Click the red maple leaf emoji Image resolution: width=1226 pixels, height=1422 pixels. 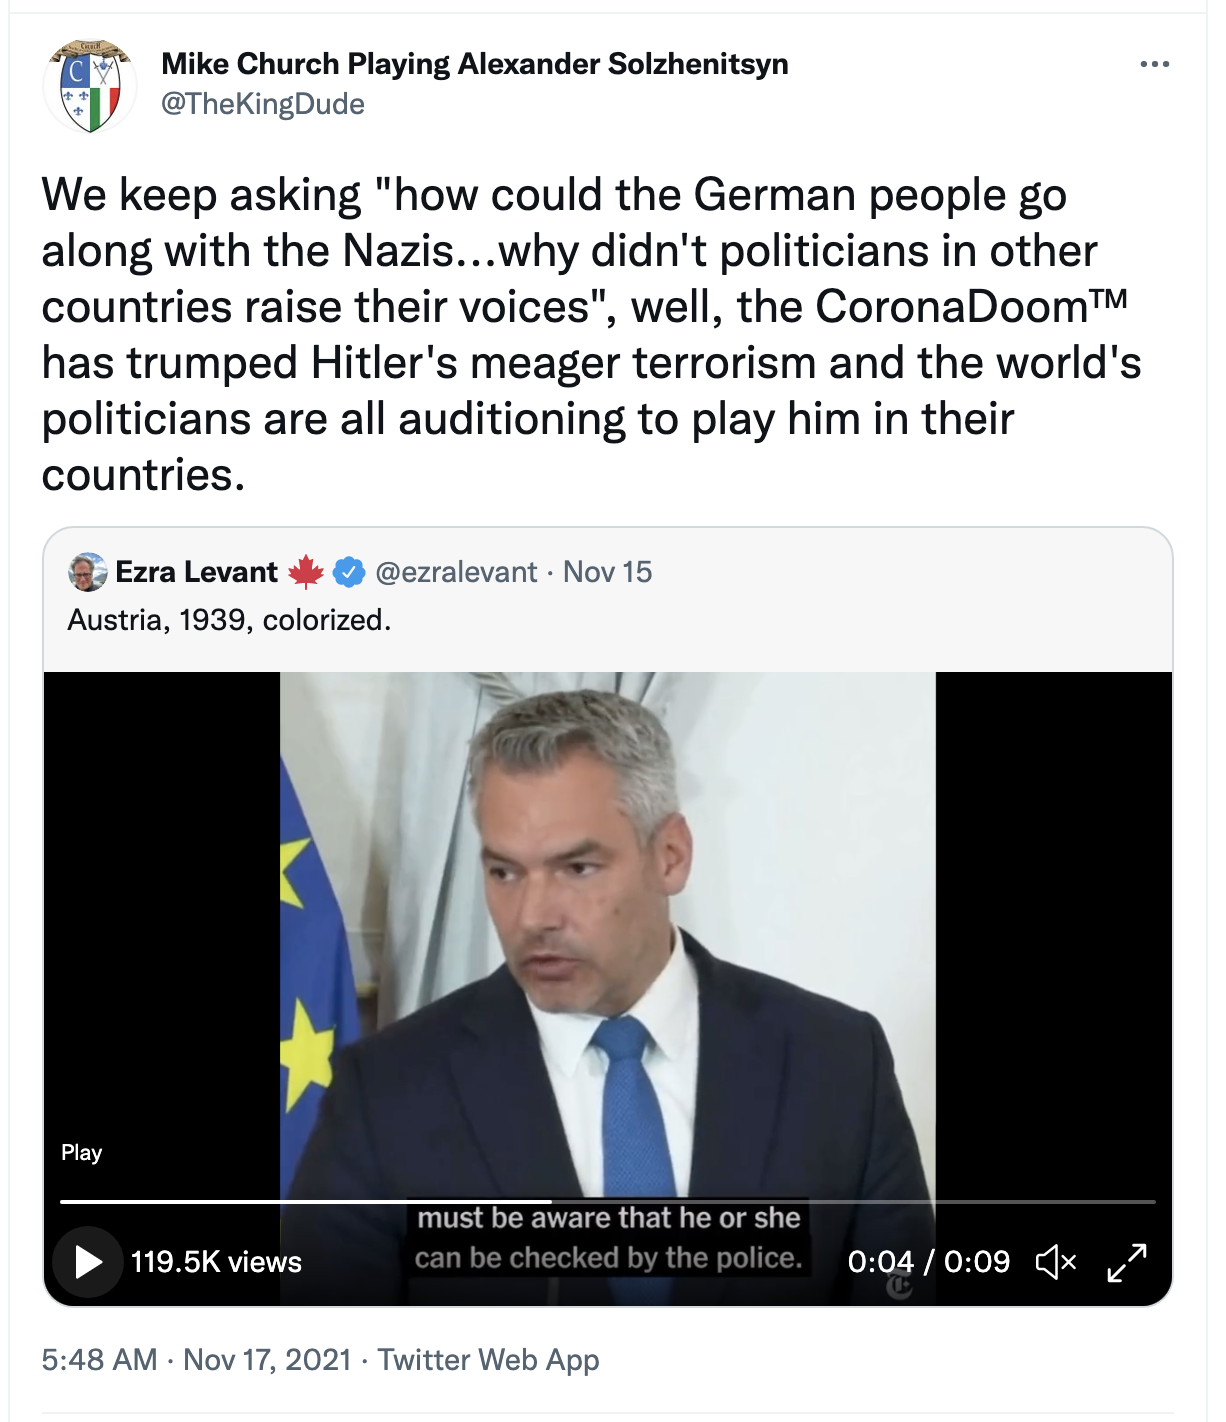(x=306, y=572)
